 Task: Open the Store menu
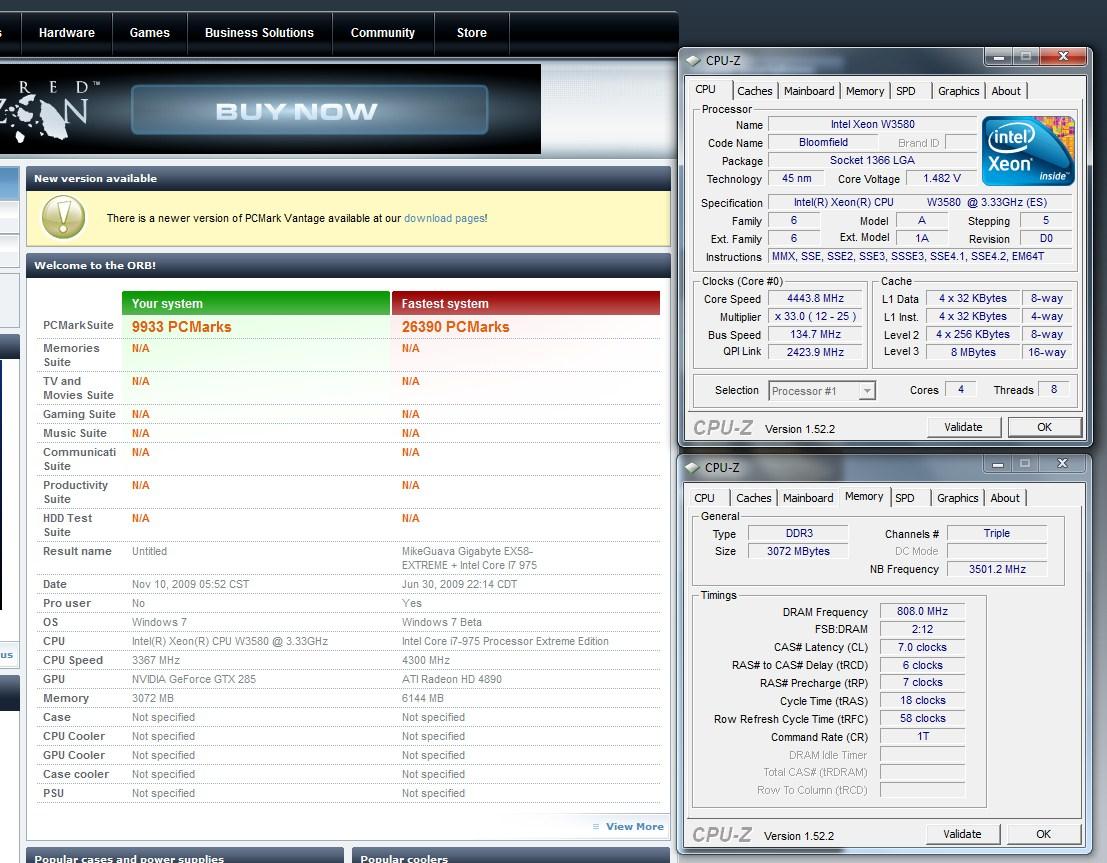pos(472,32)
